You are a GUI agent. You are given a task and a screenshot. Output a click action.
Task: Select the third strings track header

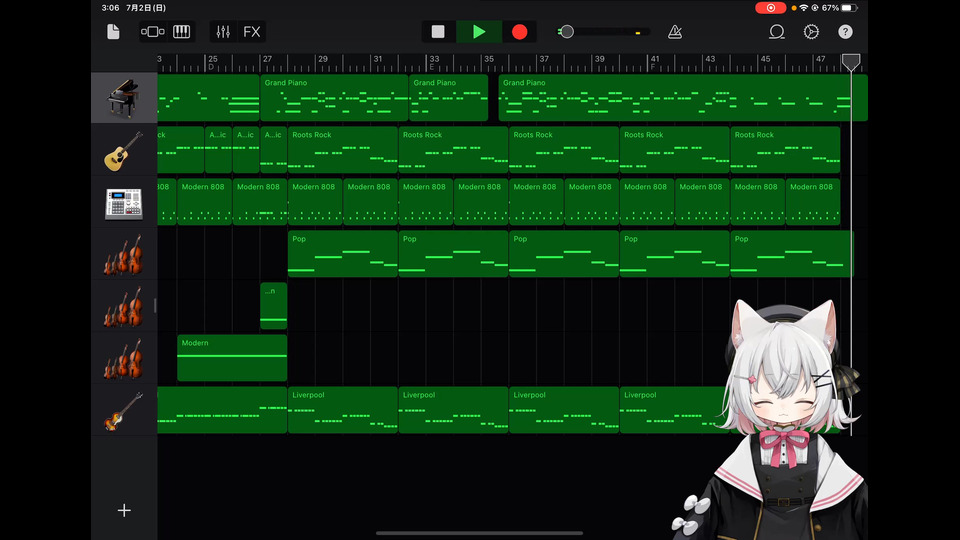[124, 359]
